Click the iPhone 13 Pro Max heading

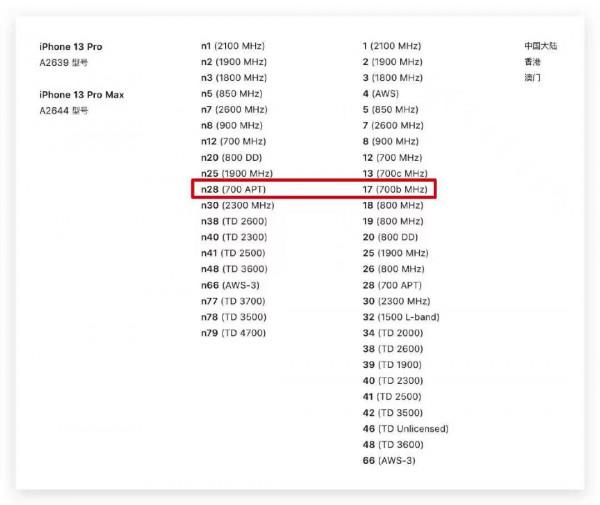tap(82, 94)
